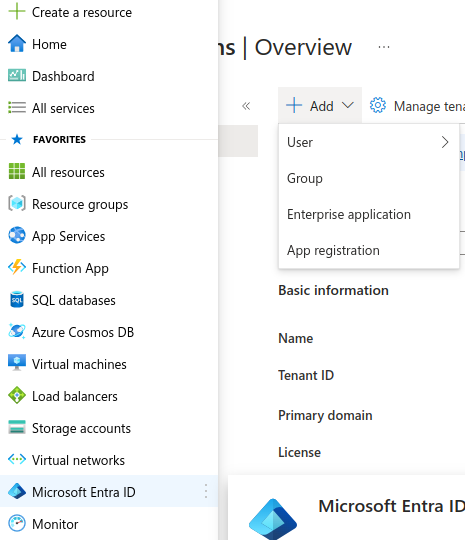The width and height of the screenshot is (465, 540).
Task: Click the Add button label
Action: (x=322, y=106)
